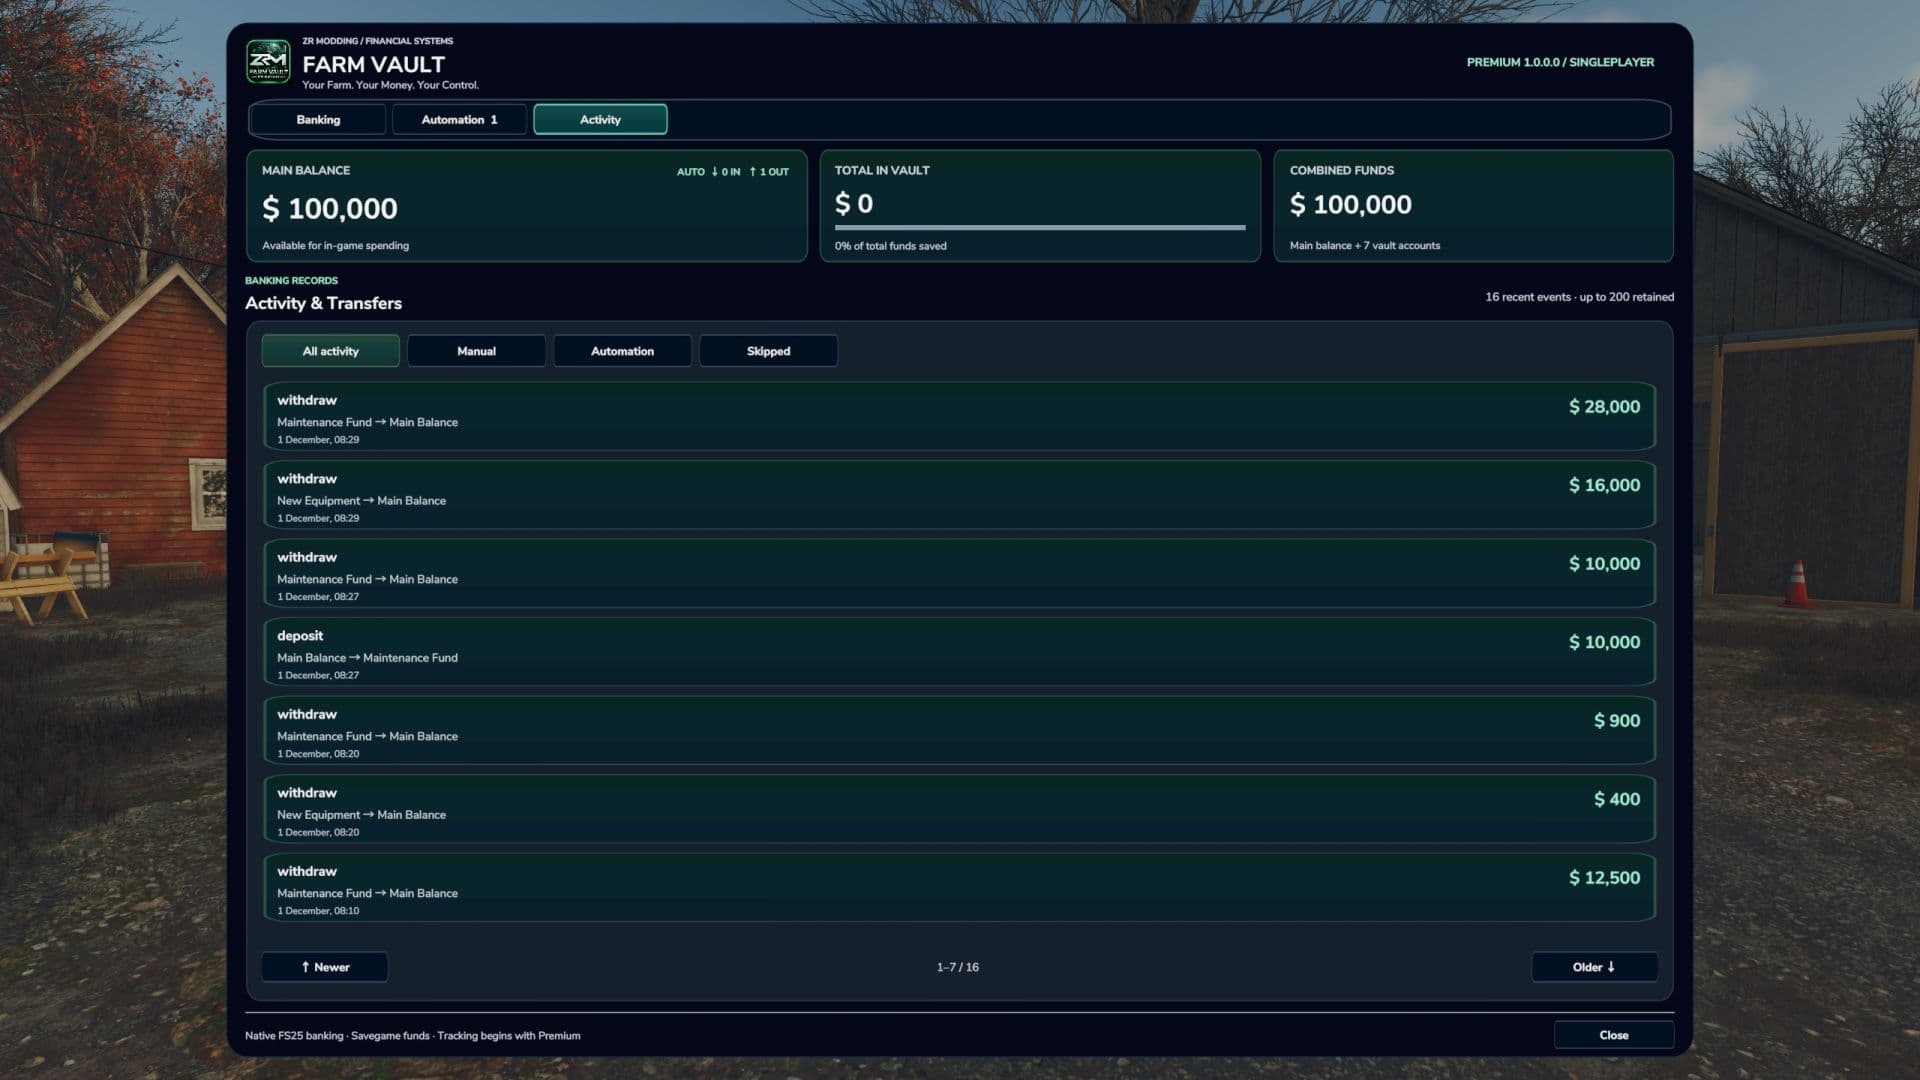
Task: Show only Skipped events
Action: [x=768, y=351]
